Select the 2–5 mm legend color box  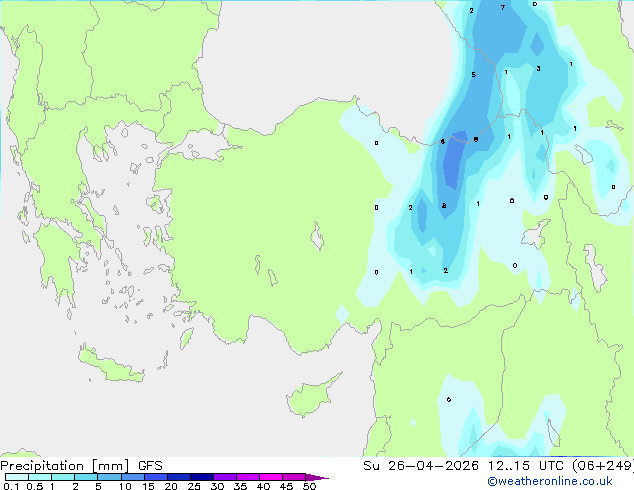click(86, 477)
